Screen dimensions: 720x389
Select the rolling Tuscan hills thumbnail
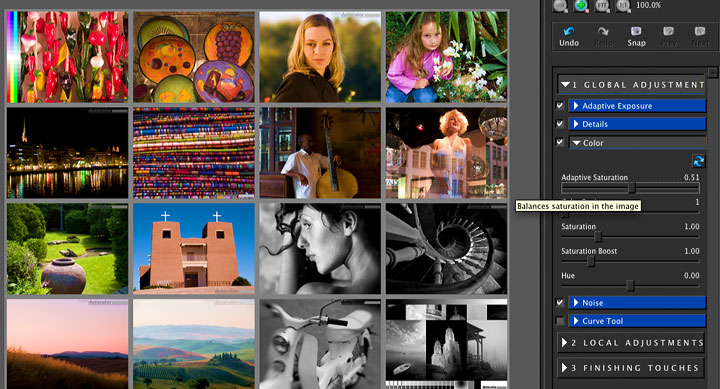[194, 344]
